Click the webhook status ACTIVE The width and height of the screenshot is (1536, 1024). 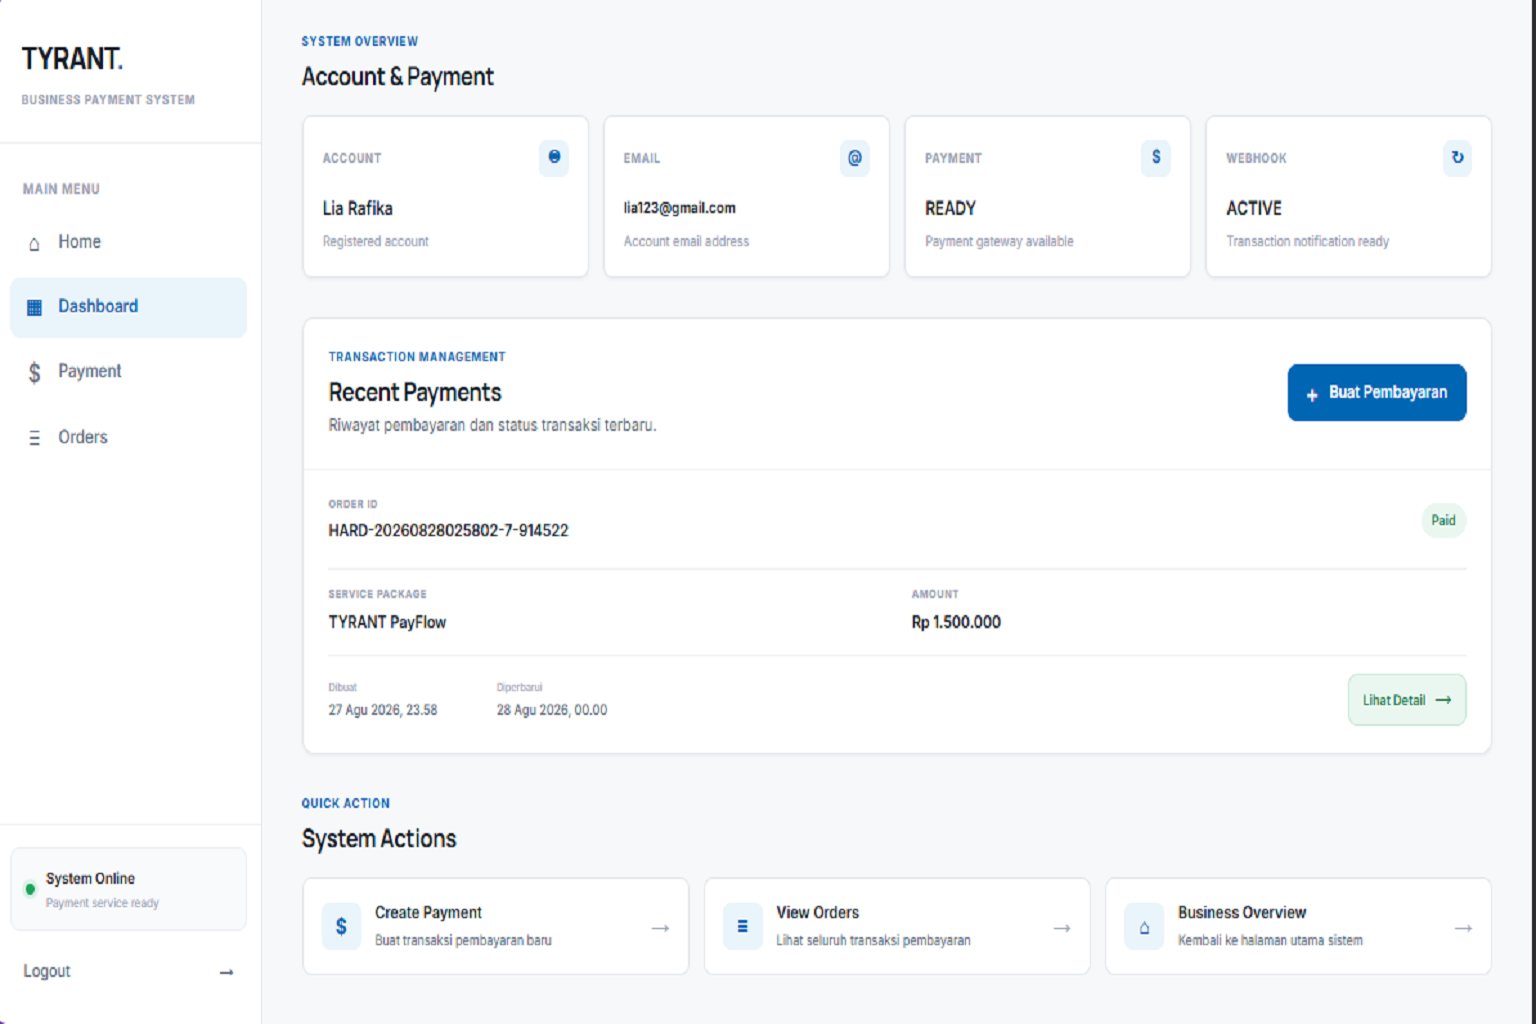1254,208
